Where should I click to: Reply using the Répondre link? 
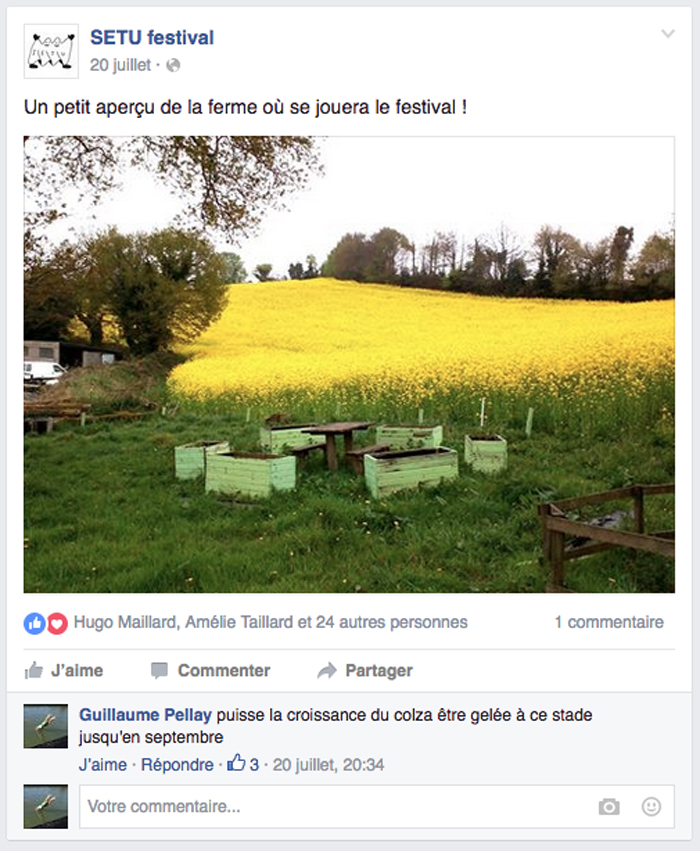pyautogui.click(x=177, y=765)
